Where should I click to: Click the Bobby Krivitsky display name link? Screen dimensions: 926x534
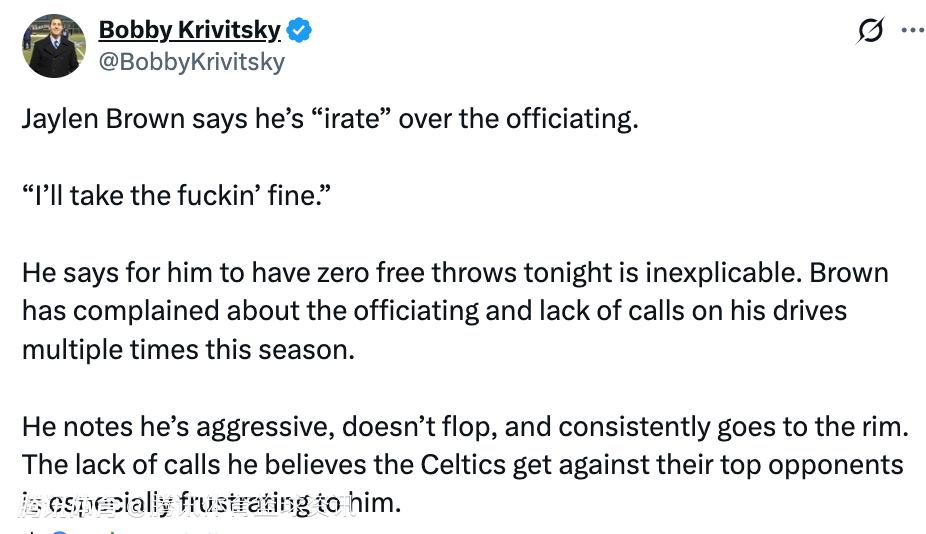(x=189, y=31)
